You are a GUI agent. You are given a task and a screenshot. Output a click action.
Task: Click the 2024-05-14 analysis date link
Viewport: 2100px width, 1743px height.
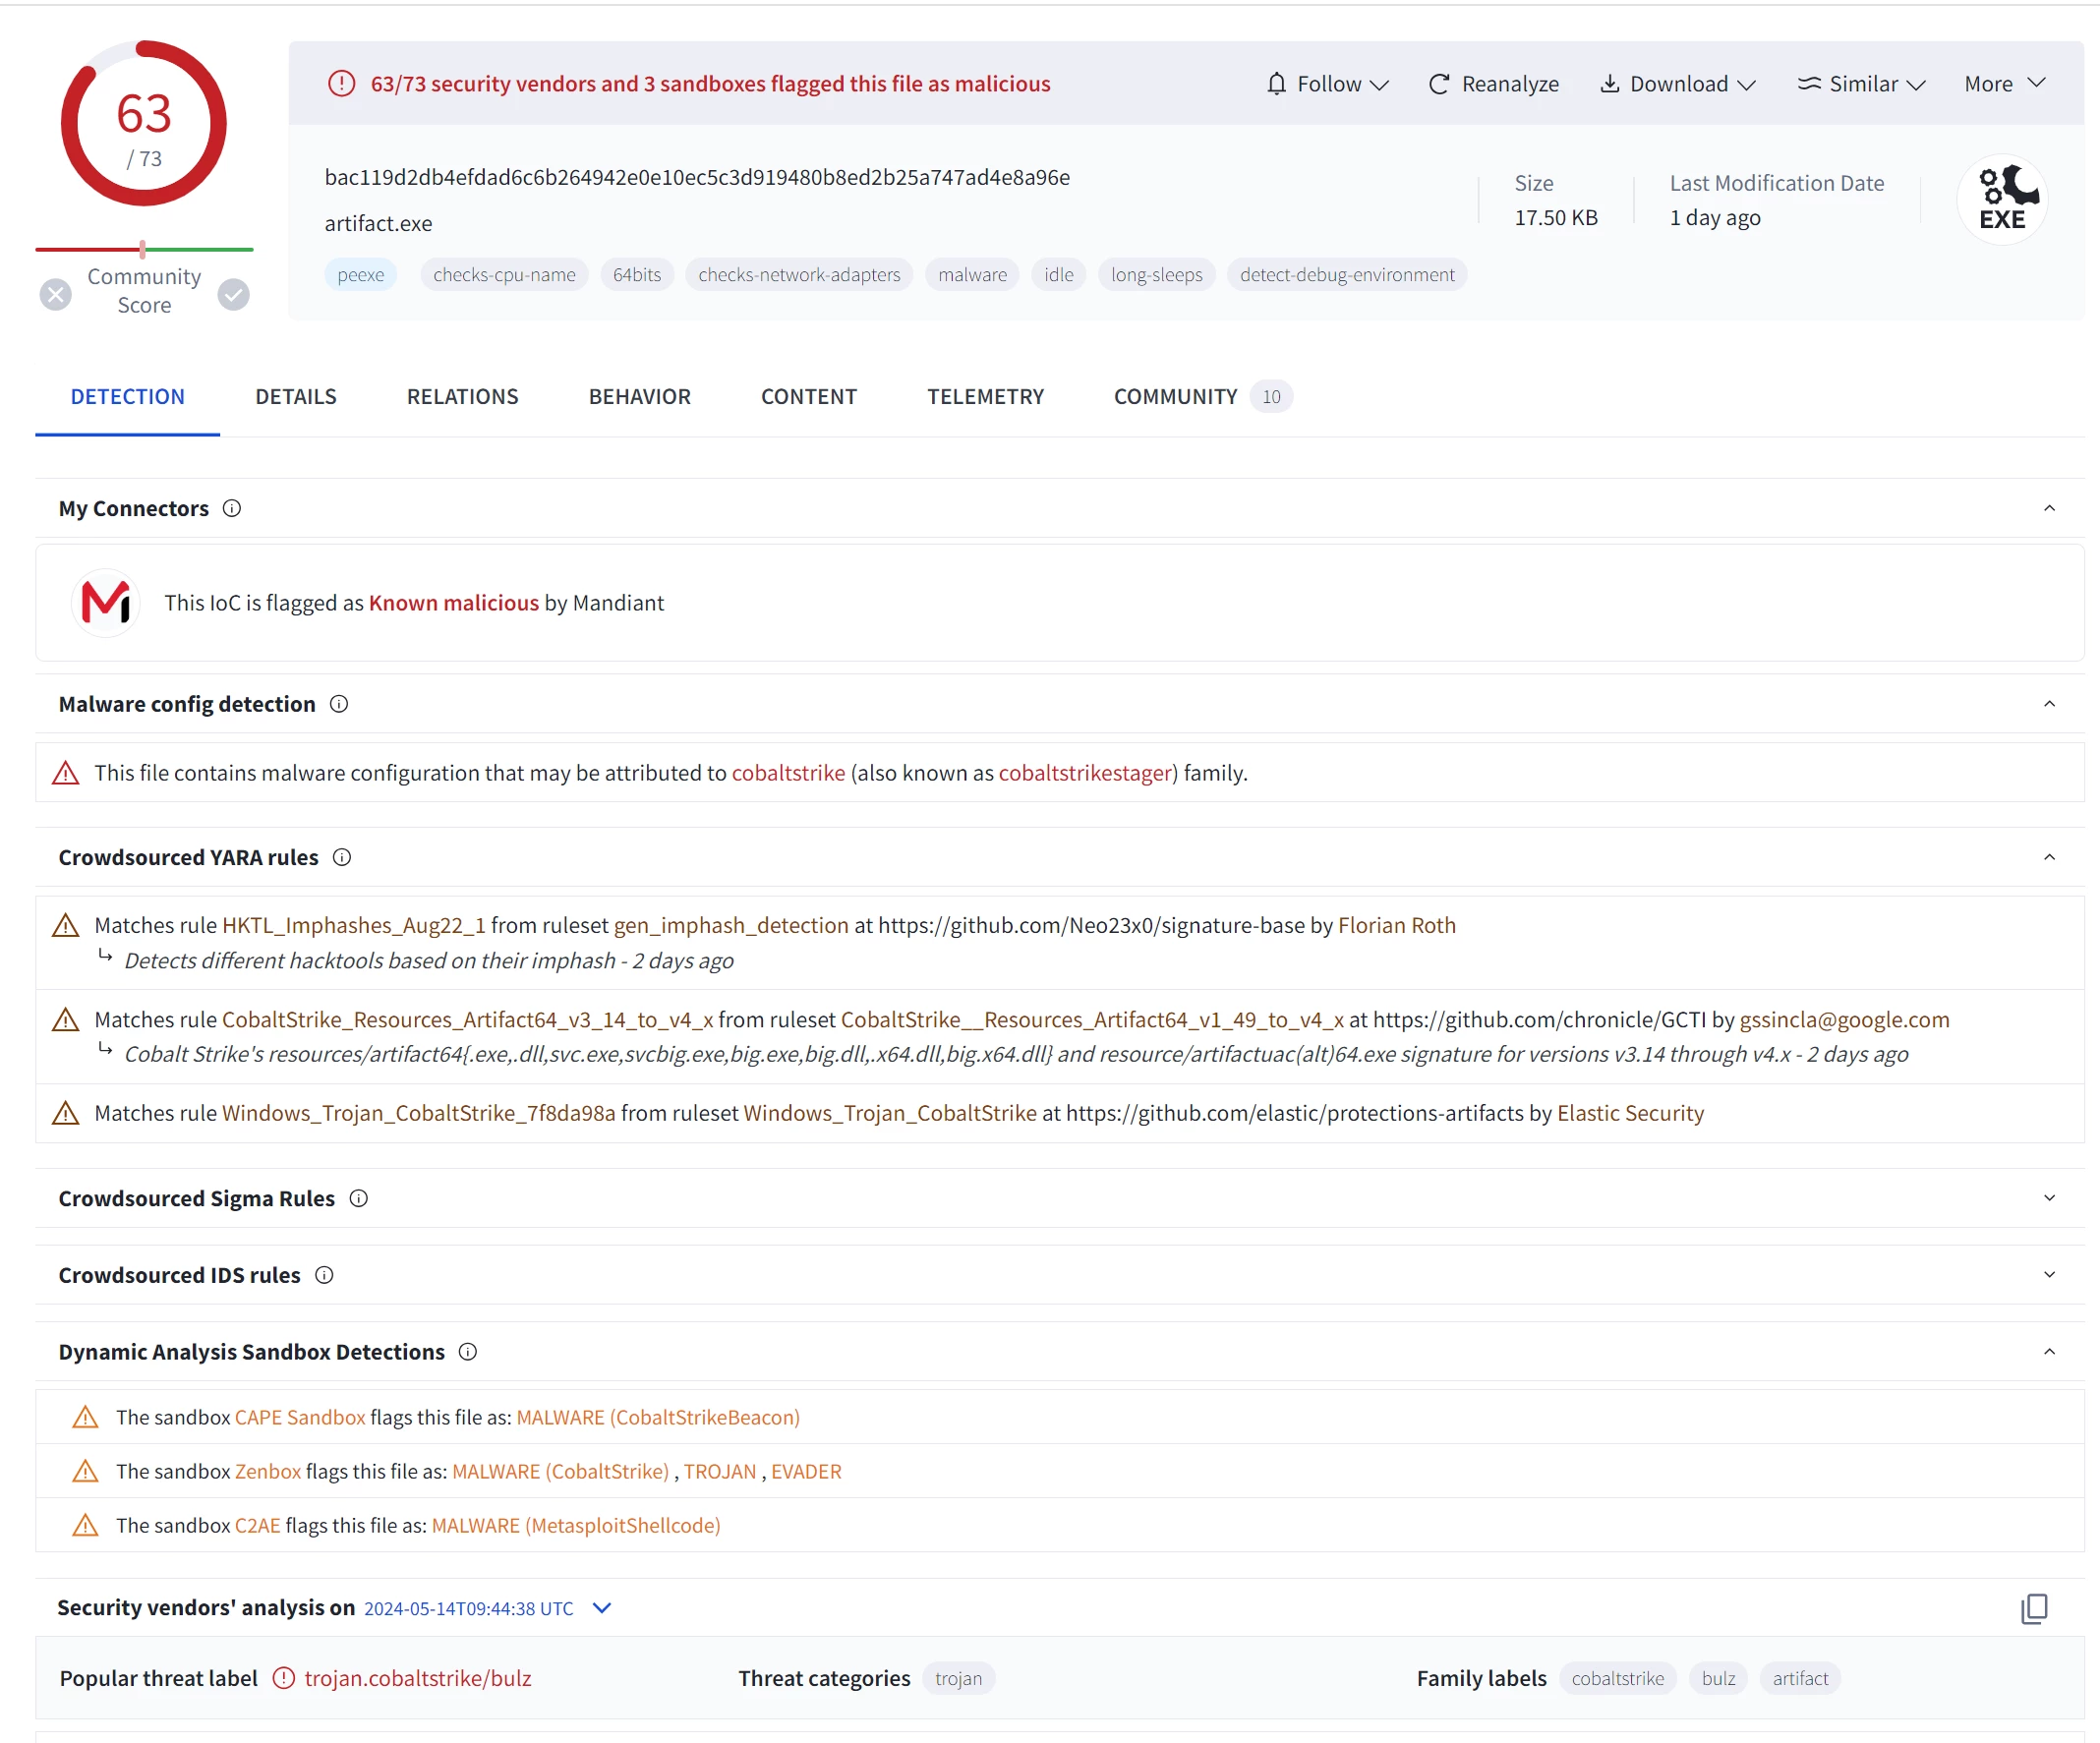[x=469, y=1609]
